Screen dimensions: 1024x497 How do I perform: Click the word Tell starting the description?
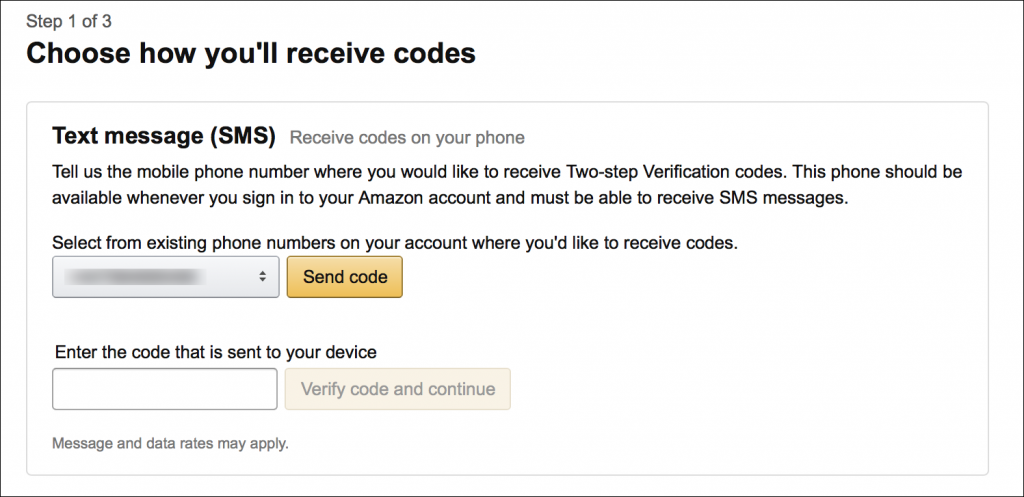65,173
